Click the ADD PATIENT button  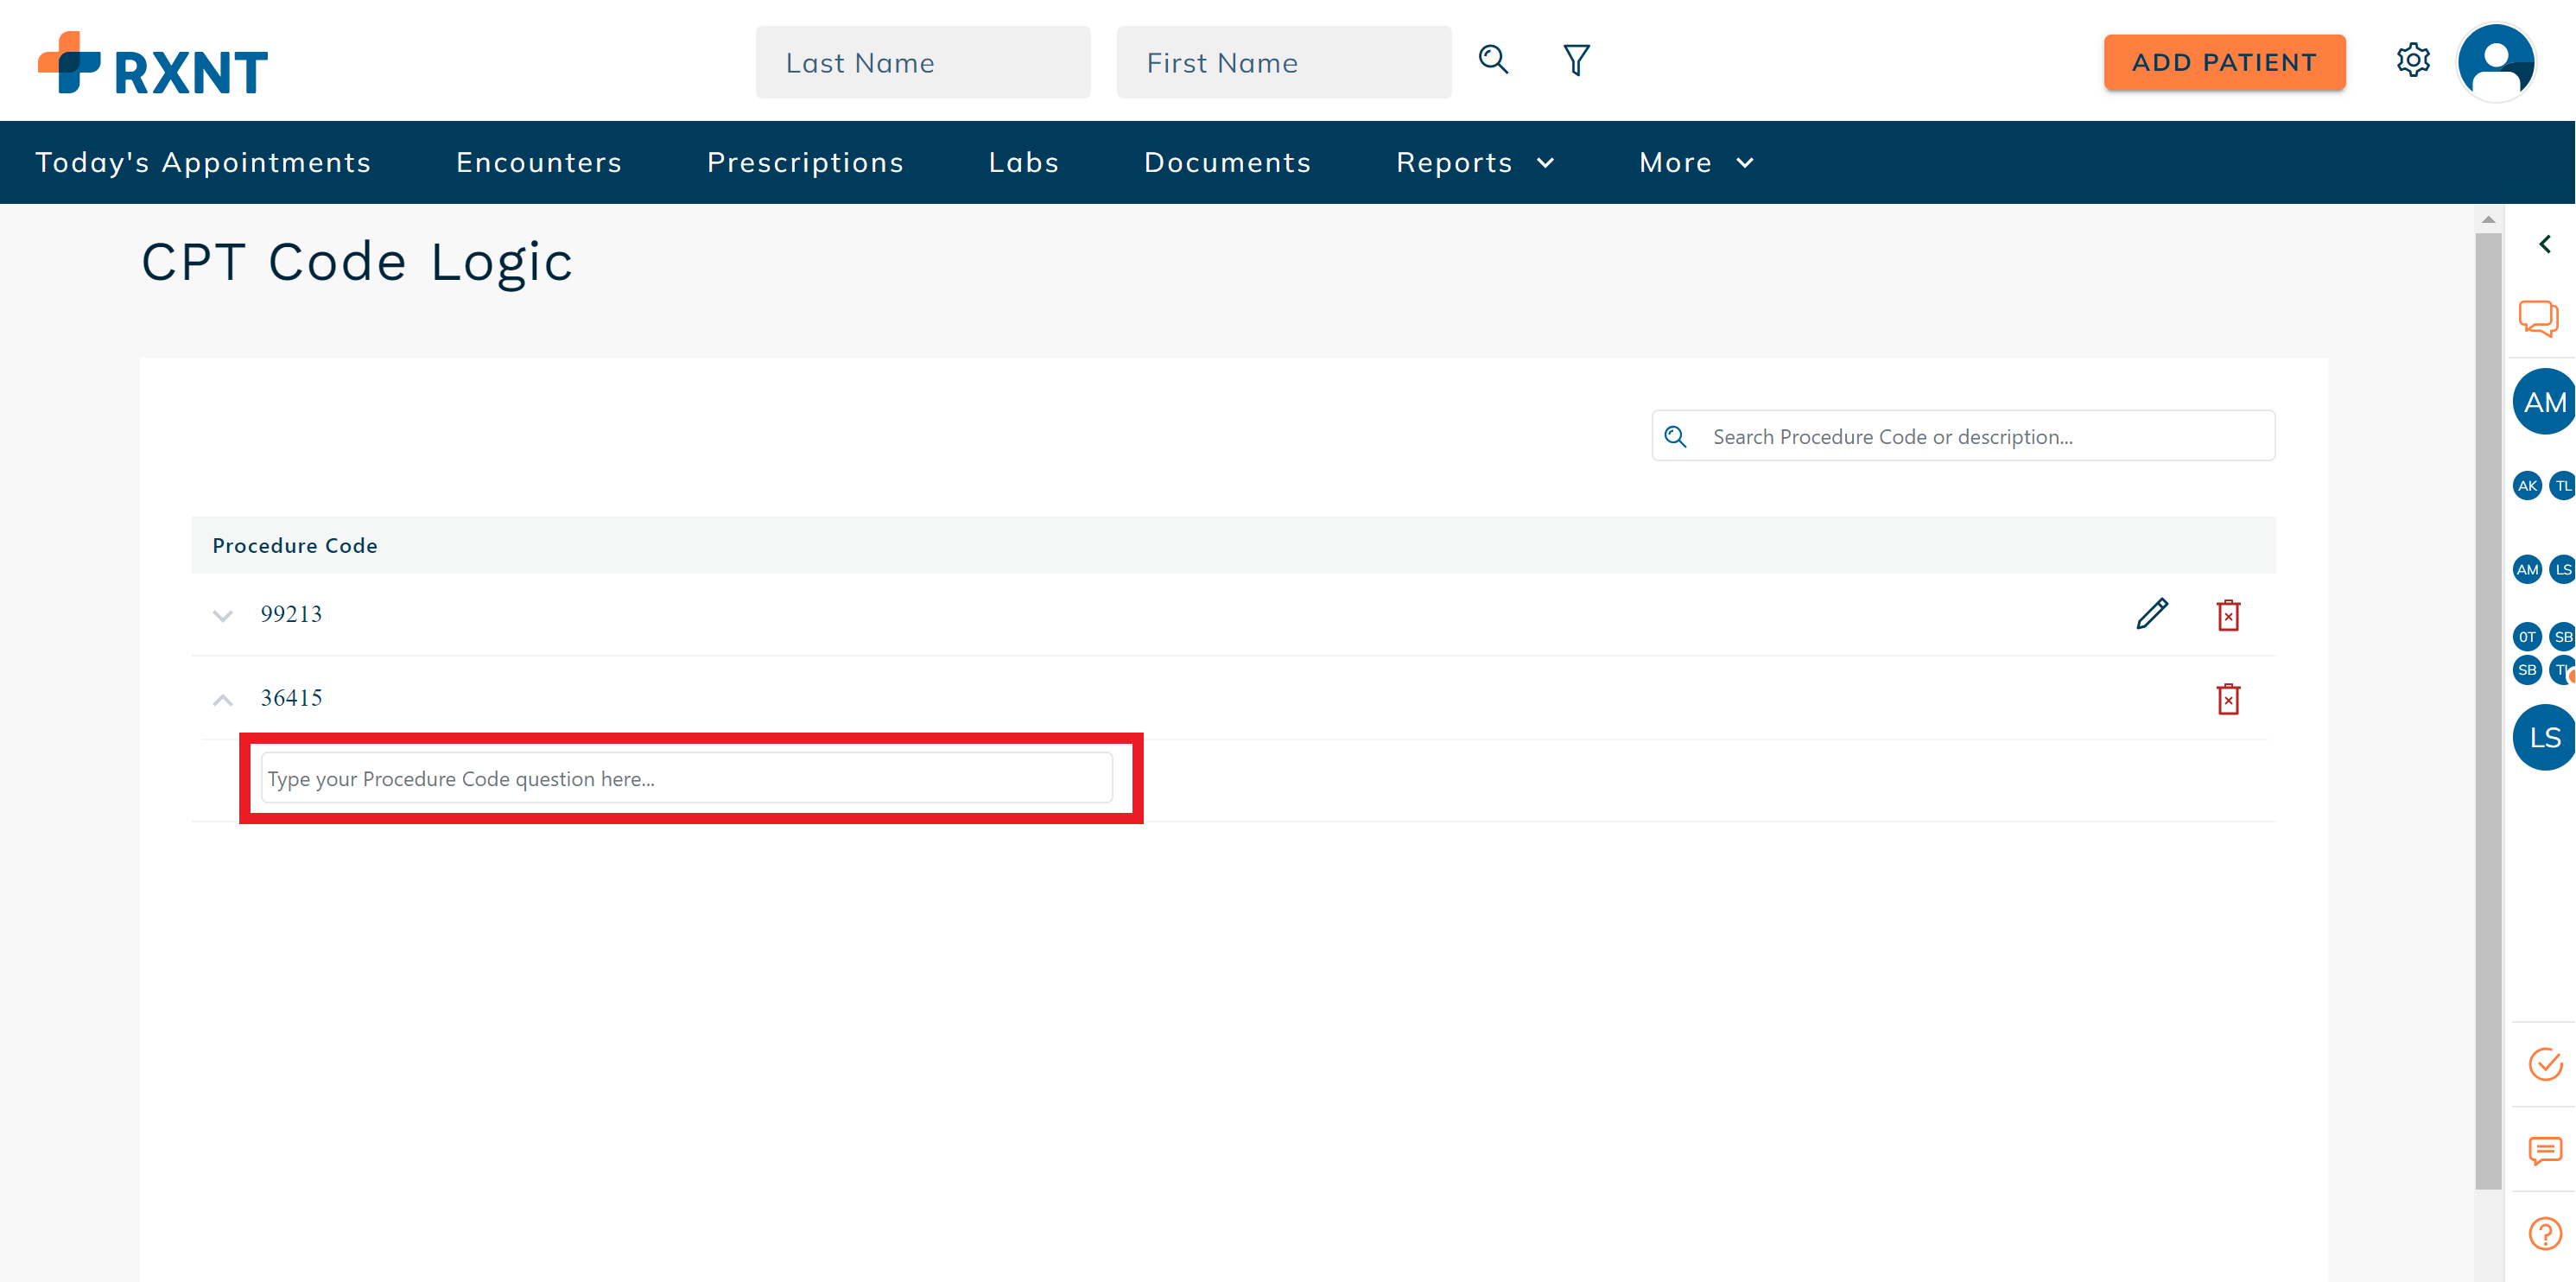click(x=2224, y=62)
